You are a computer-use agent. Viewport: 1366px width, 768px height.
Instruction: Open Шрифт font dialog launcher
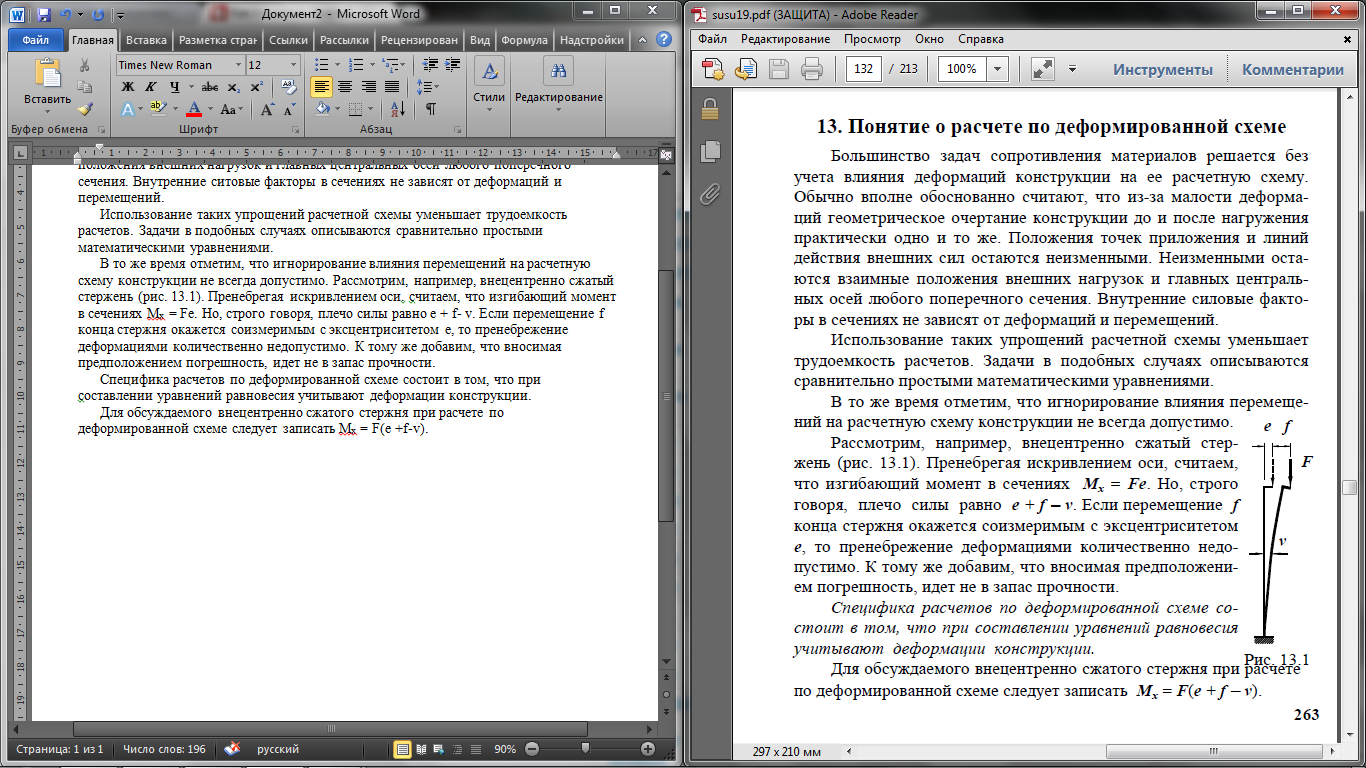coord(295,130)
